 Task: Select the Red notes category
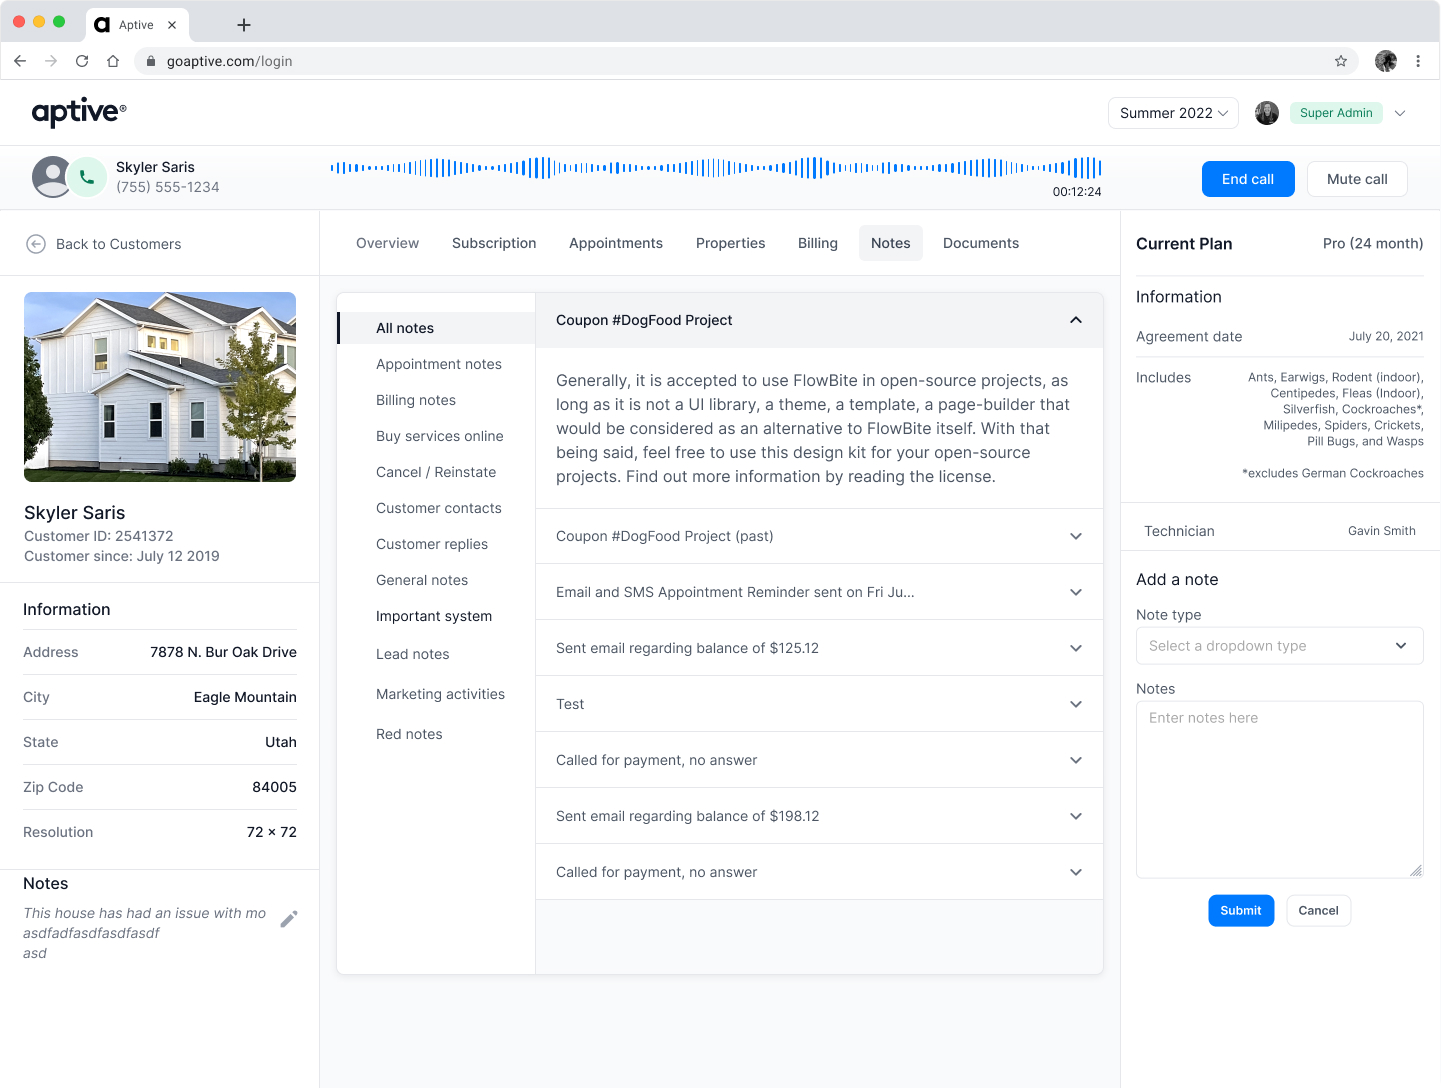tap(409, 734)
